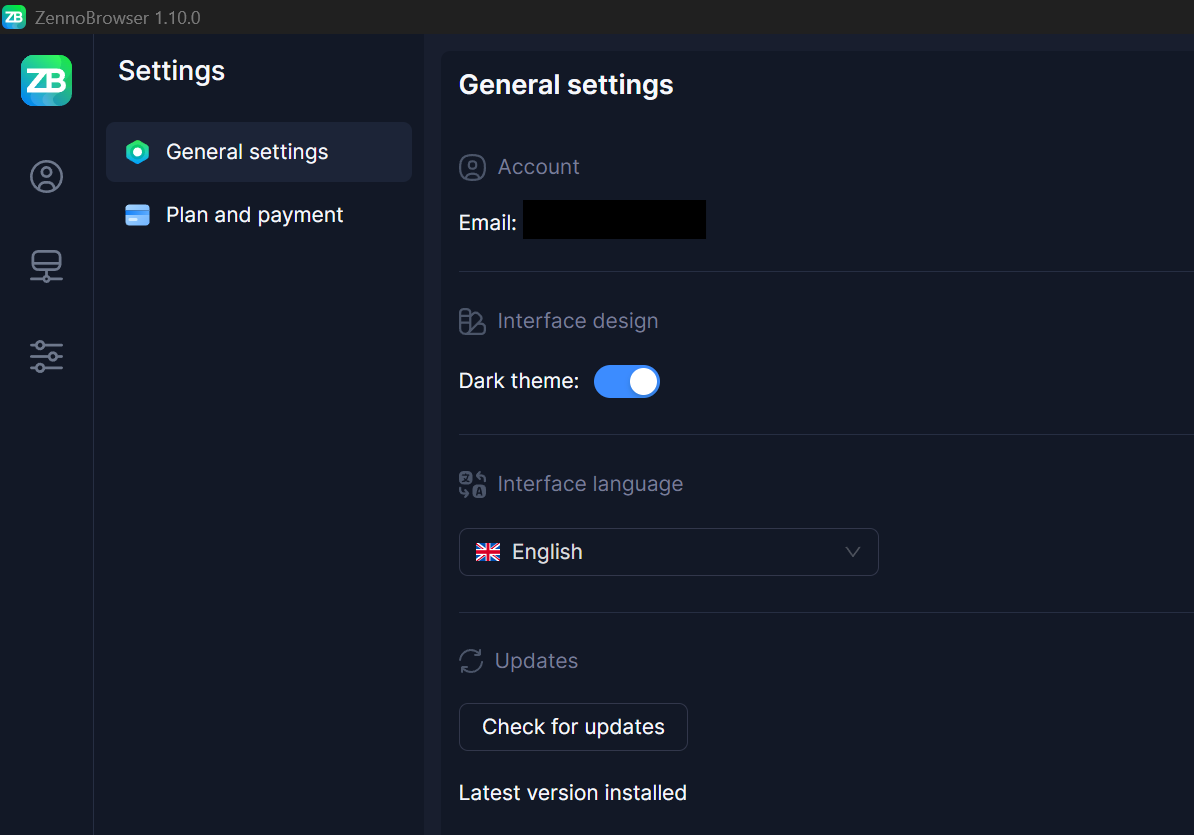Image resolution: width=1194 pixels, height=835 pixels.
Task: Click the green hexagon General settings icon
Action: click(x=137, y=152)
